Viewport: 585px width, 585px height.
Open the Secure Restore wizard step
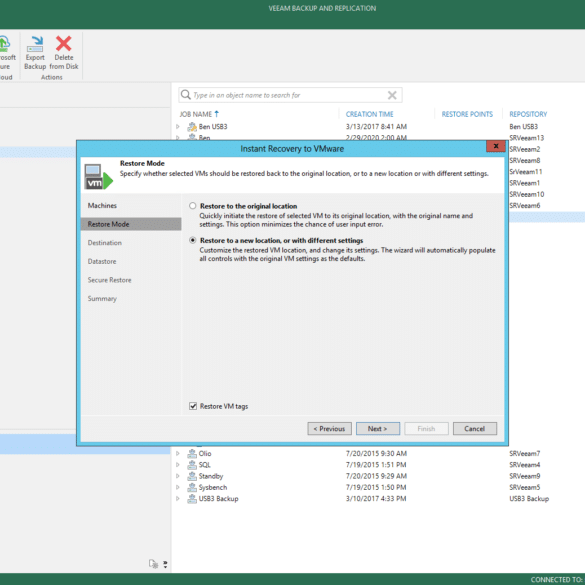(109, 280)
